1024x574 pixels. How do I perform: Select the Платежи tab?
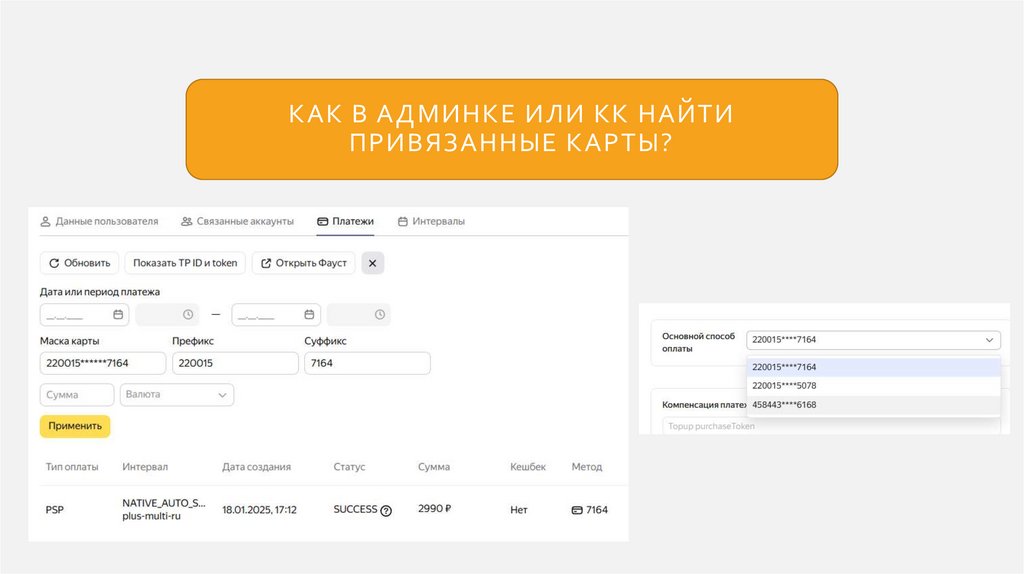(x=345, y=221)
